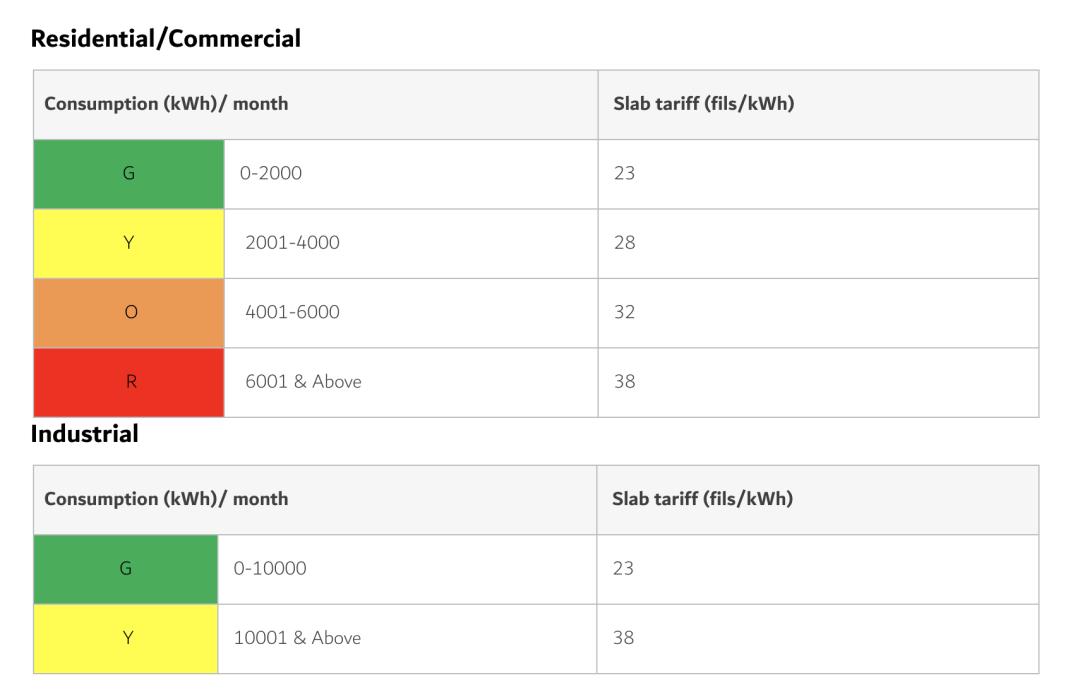Viewport: 1080px width, 697px height.
Task: Click Consumption (kWh)/month header in Industrial table
Action: 166,499
